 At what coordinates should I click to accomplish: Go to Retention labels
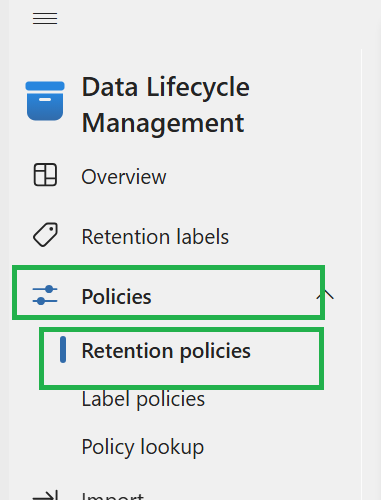click(155, 236)
